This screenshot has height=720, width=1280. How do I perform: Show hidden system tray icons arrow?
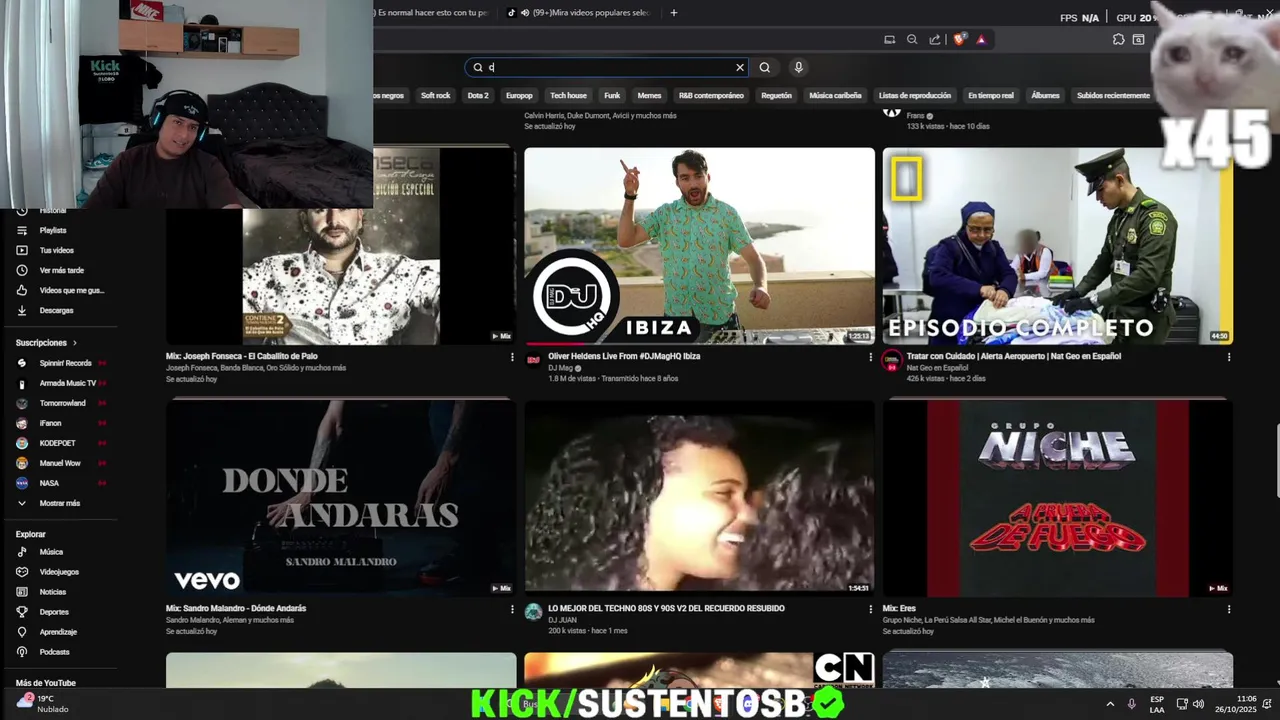click(x=1109, y=704)
